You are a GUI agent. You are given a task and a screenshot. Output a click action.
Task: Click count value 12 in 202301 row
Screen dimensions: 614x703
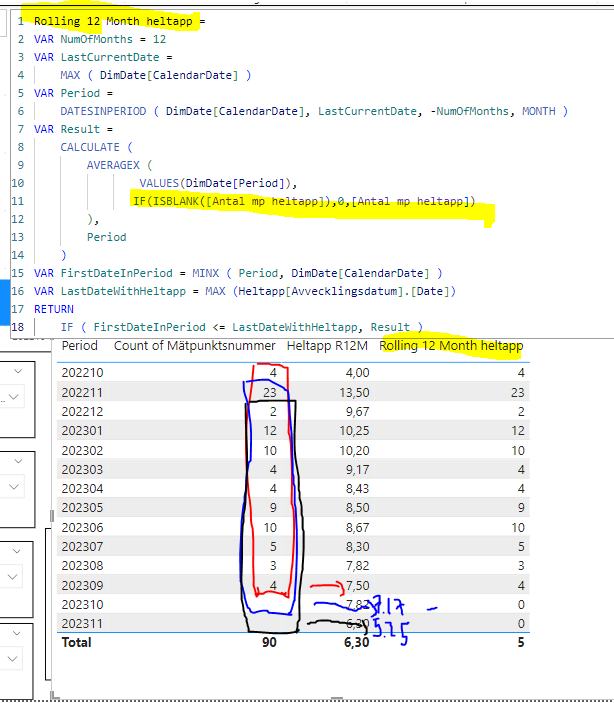(x=270, y=431)
